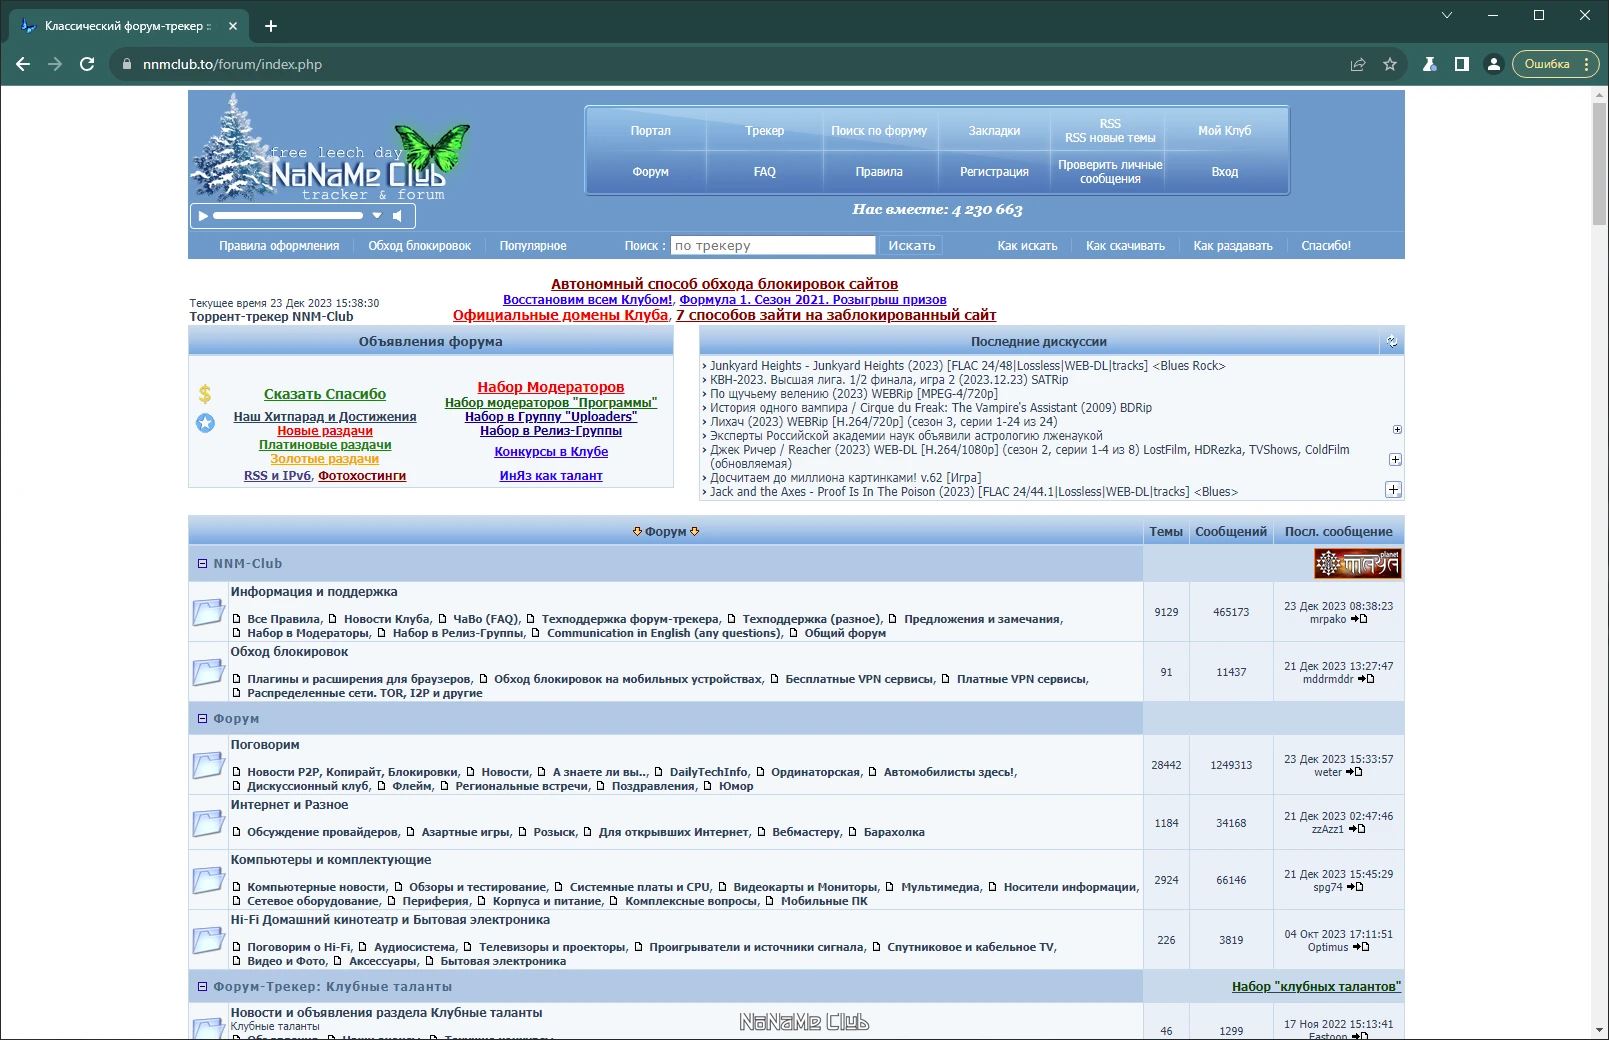The height and width of the screenshot is (1040, 1609).
Task: Collapse the Форум category section
Action: 202,719
